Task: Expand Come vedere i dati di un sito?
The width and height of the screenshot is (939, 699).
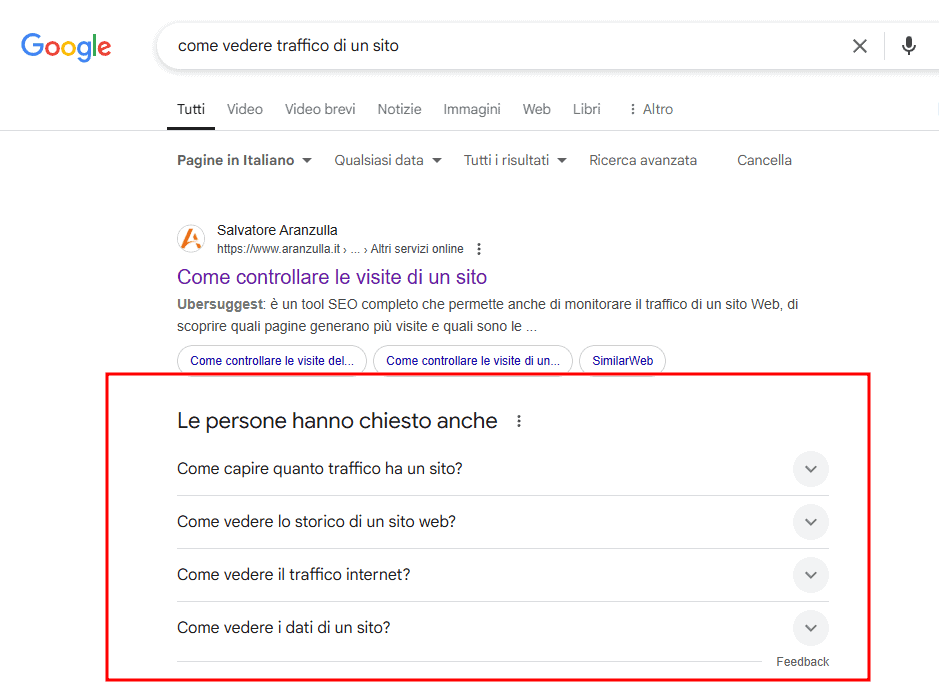Action: pyautogui.click(x=502, y=628)
